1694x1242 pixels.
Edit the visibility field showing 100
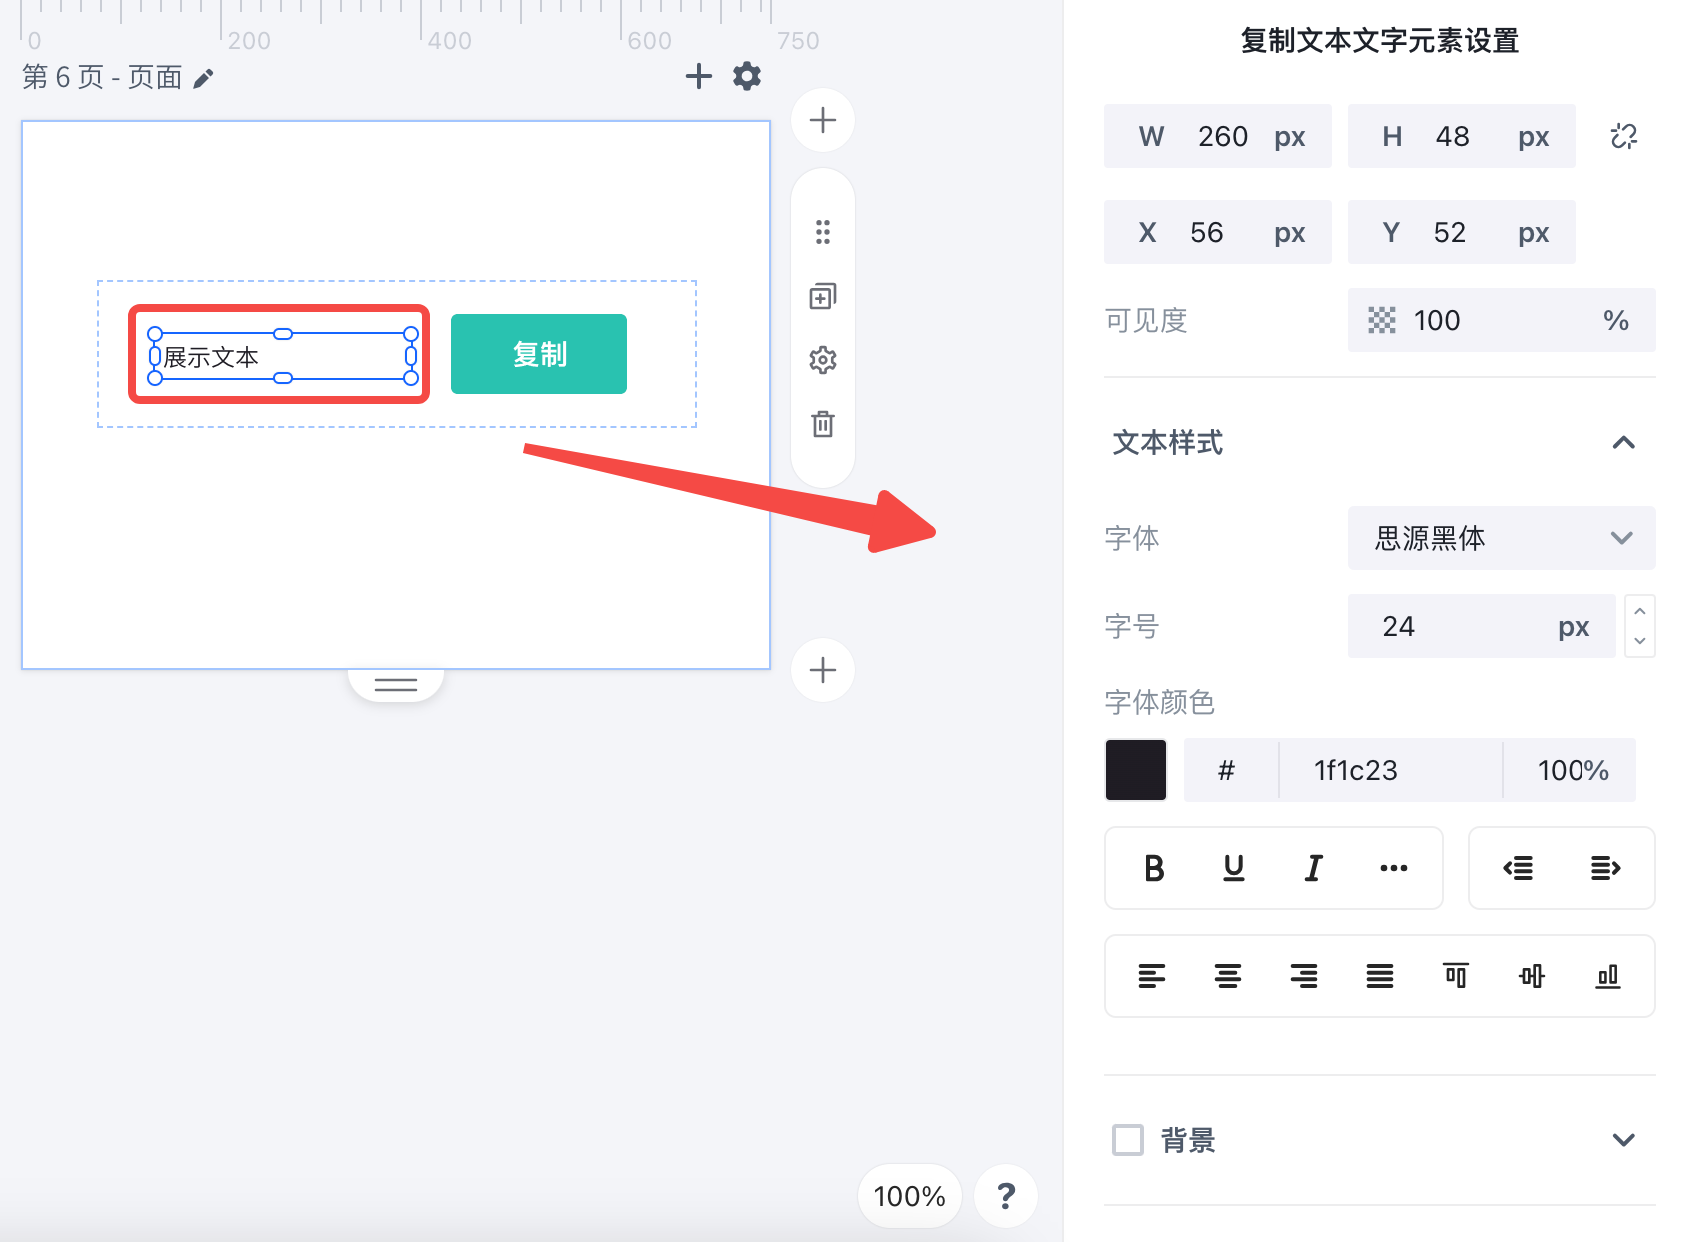[x=1502, y=320]
